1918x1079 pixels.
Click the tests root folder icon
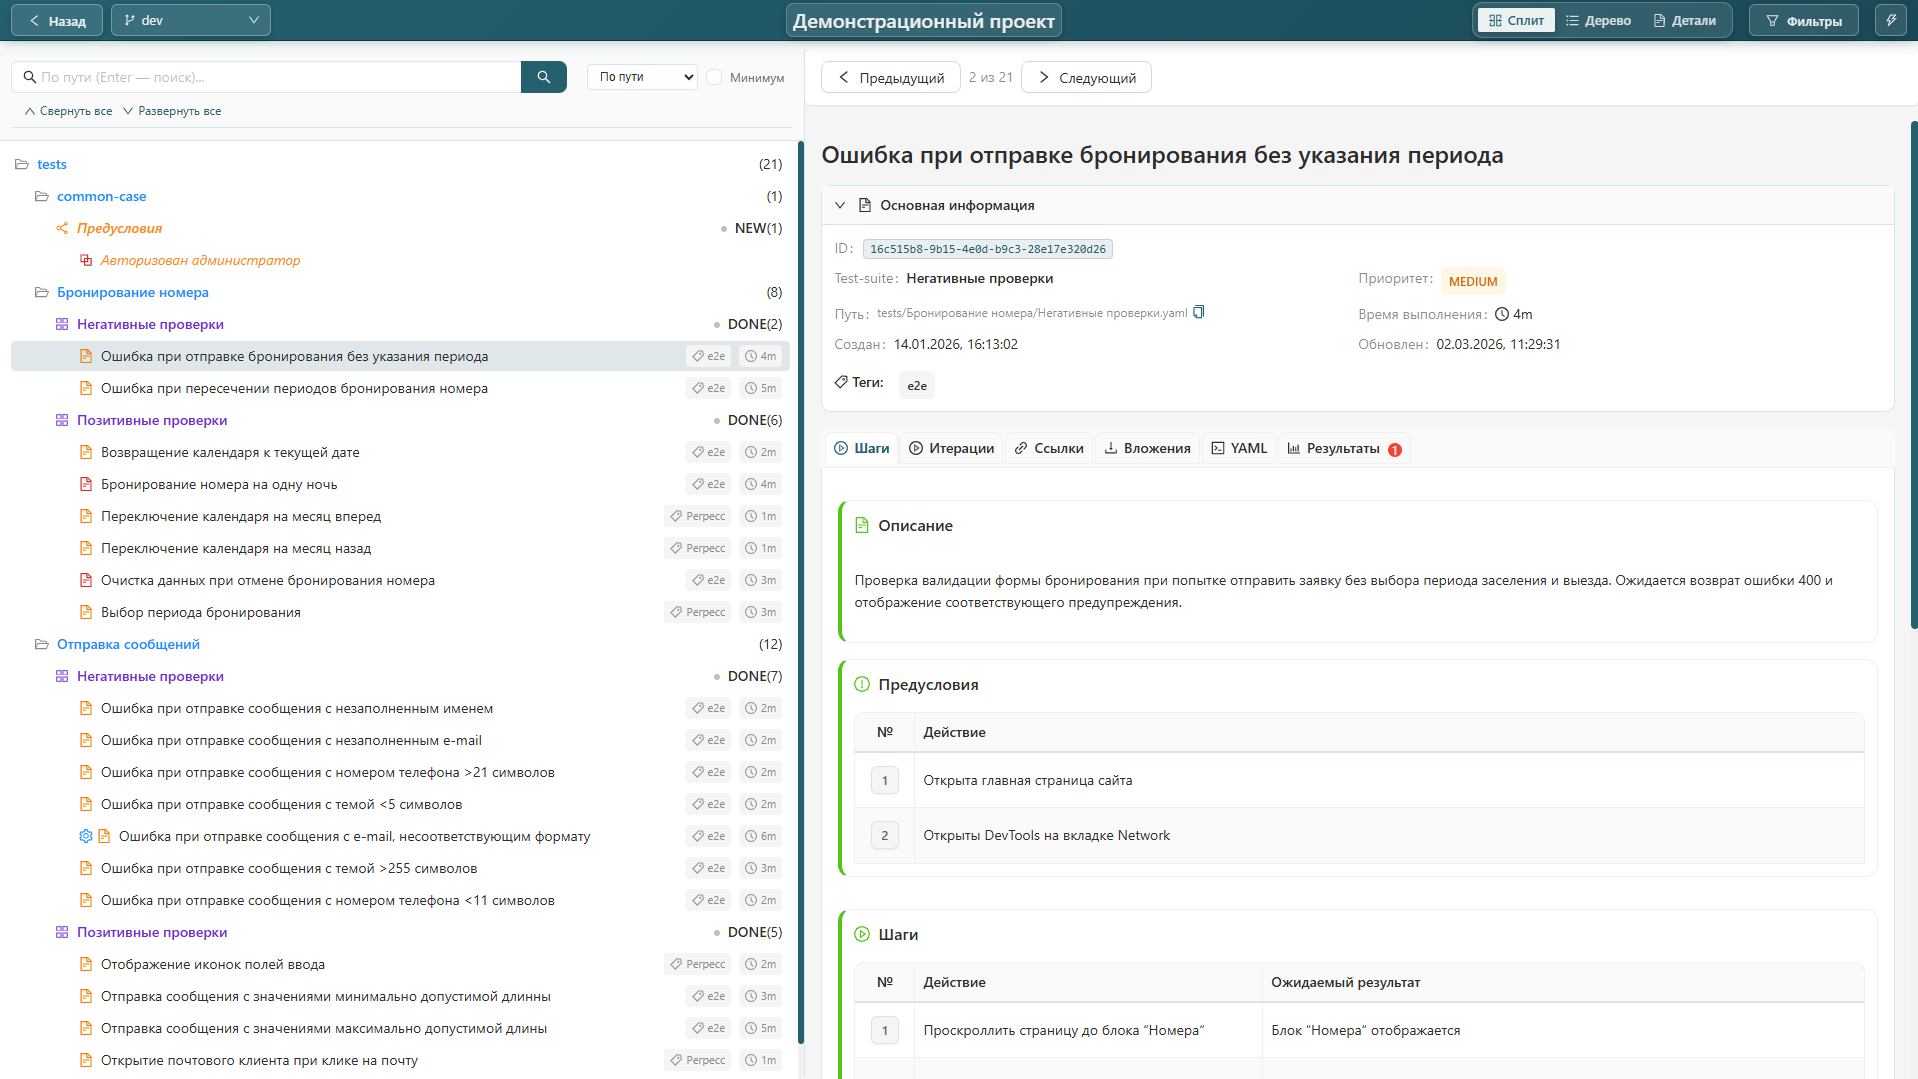tap(22, 164)
